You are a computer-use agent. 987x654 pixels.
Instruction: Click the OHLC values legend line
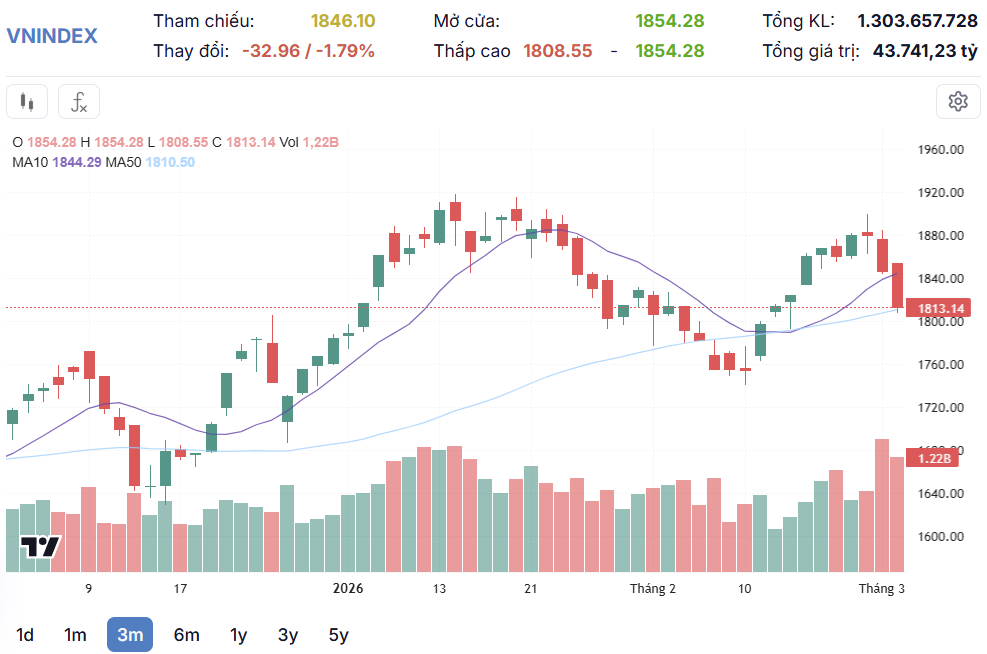pos(175,143)
